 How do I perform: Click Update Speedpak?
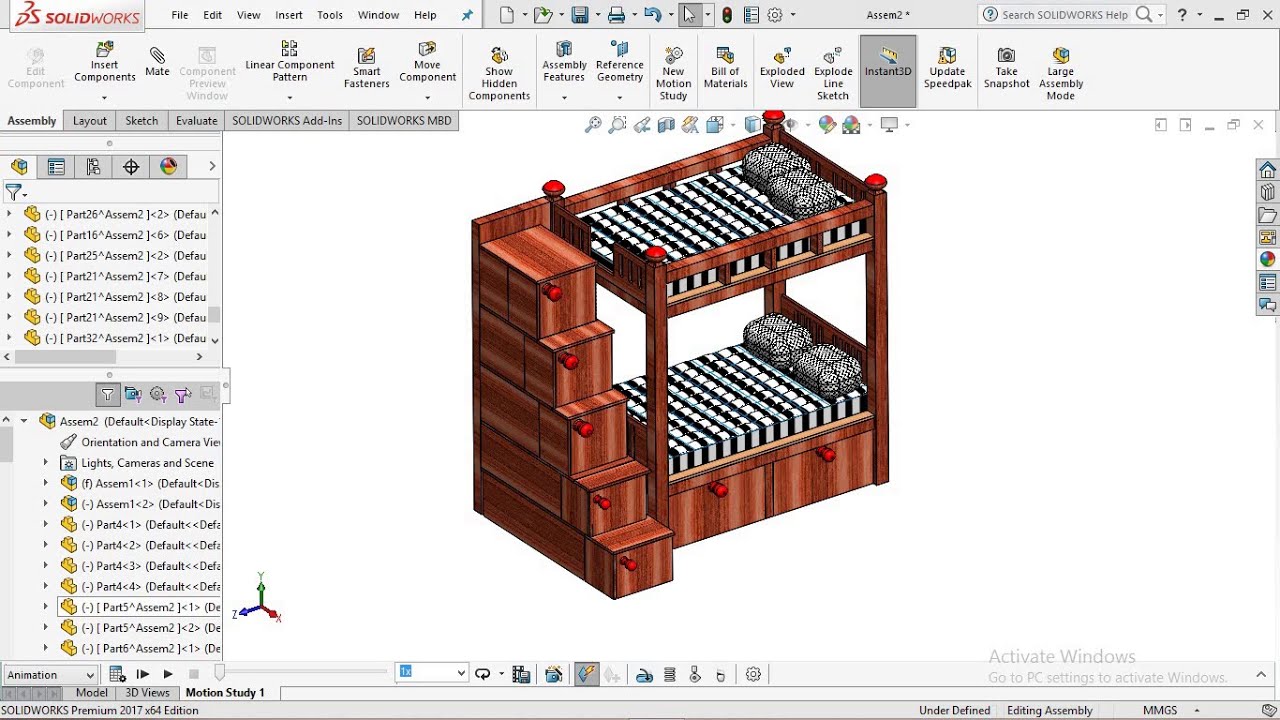[x=947, y=67]
